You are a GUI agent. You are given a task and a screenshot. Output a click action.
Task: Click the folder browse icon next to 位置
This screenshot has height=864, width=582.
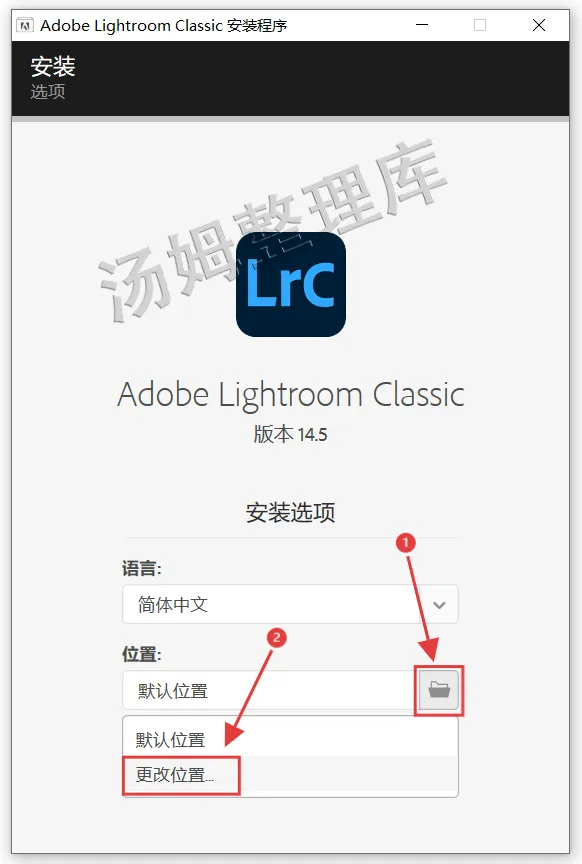[x=439, y=690]
